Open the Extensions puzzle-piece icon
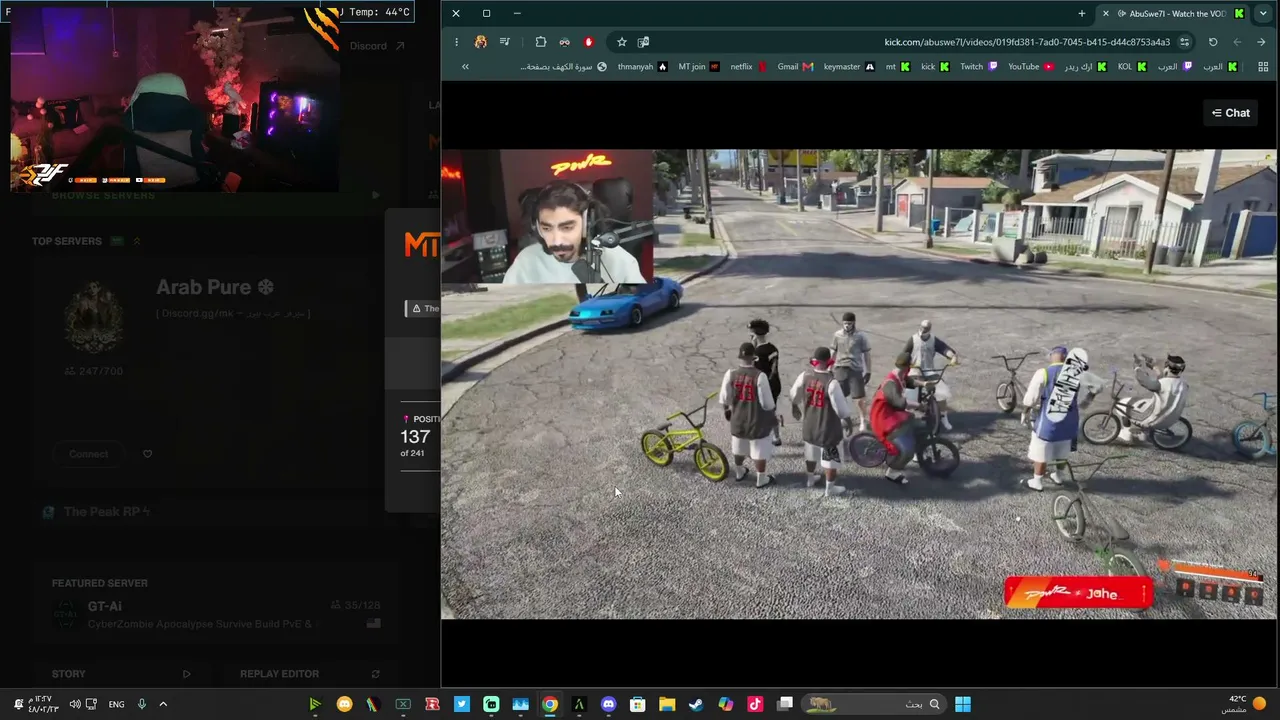 pos(541,42)
